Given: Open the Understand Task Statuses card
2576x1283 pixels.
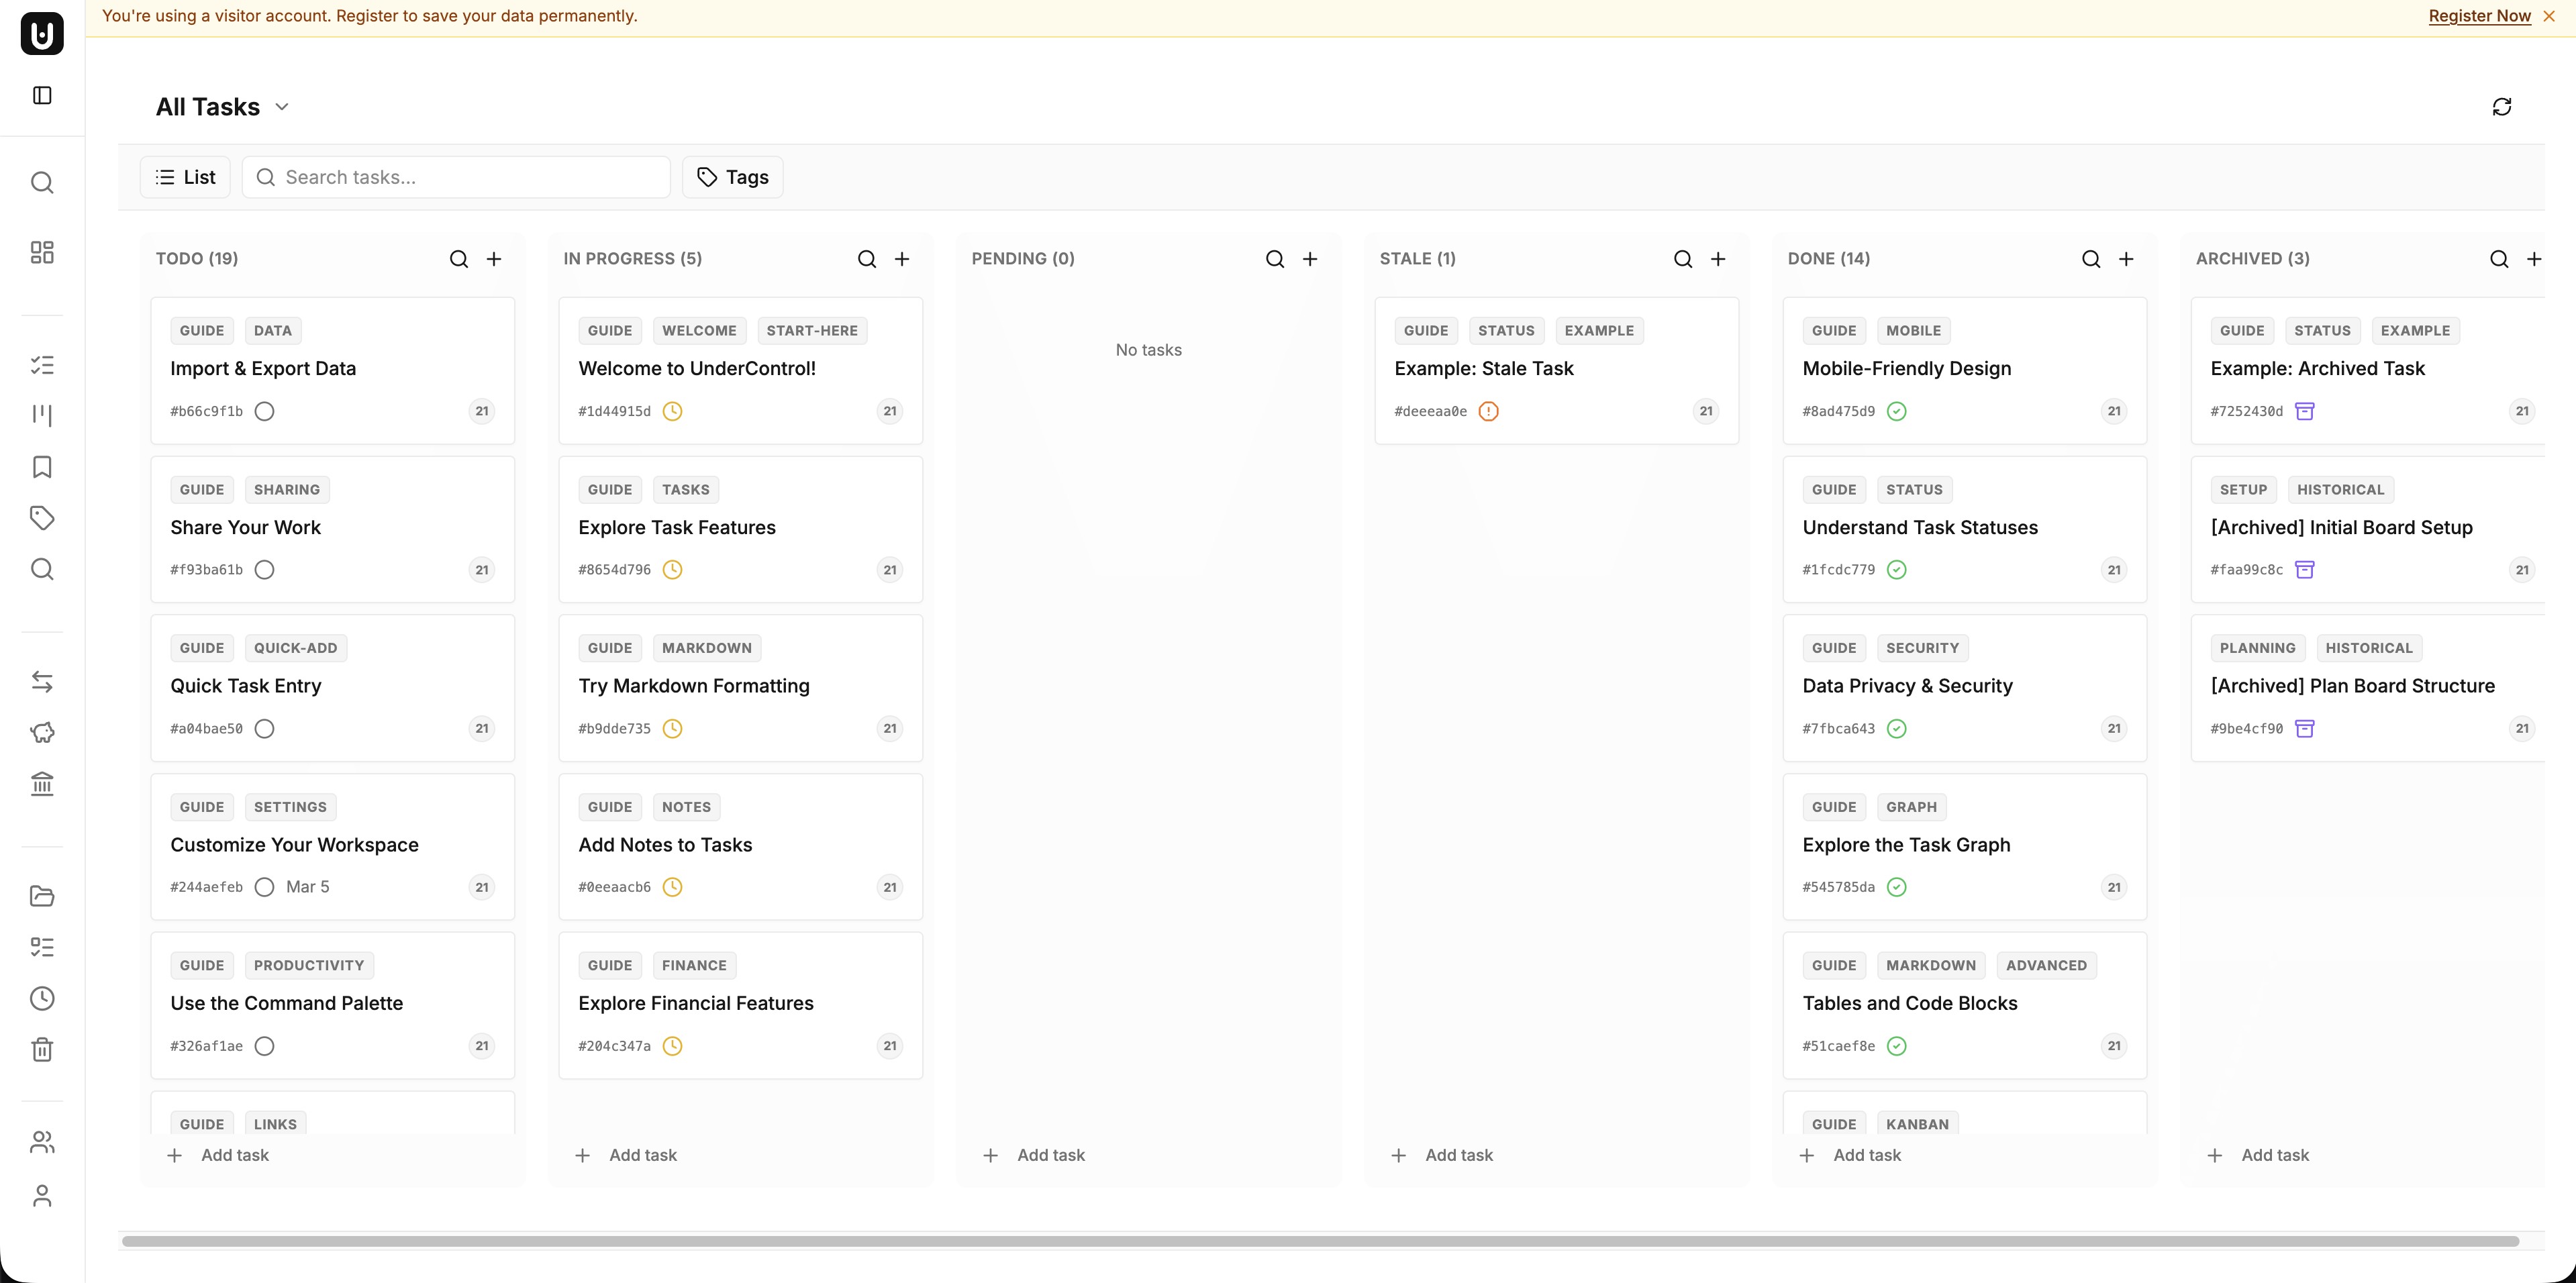Looking at the screenshot, I should [1964, 530].
